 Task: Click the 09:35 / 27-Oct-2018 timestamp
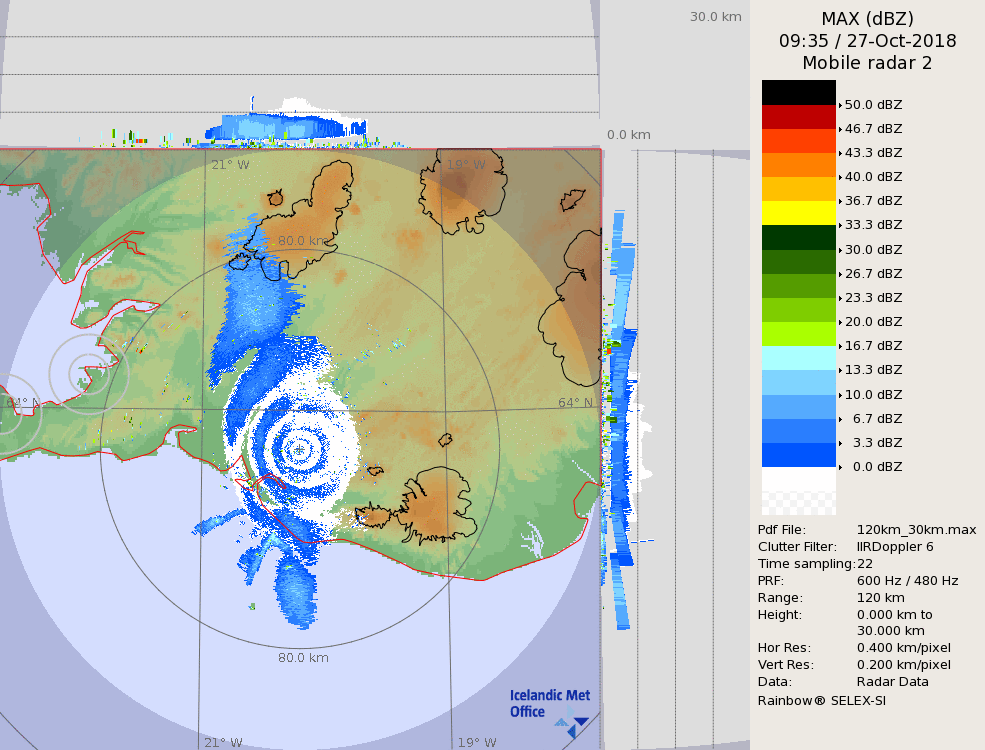click(867, 41)
